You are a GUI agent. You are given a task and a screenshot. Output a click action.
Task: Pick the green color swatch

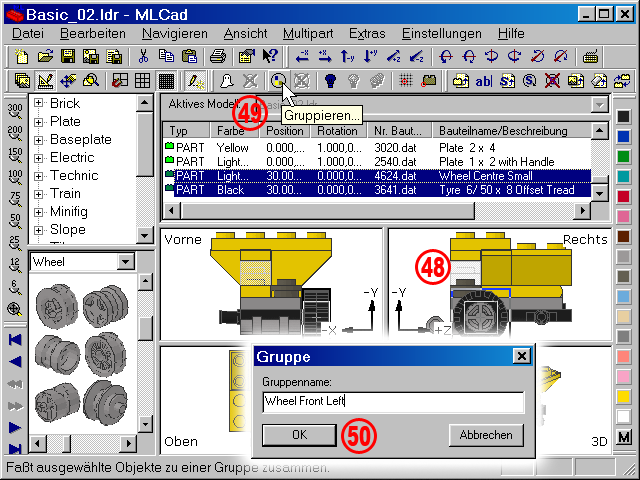pos(623,157)
